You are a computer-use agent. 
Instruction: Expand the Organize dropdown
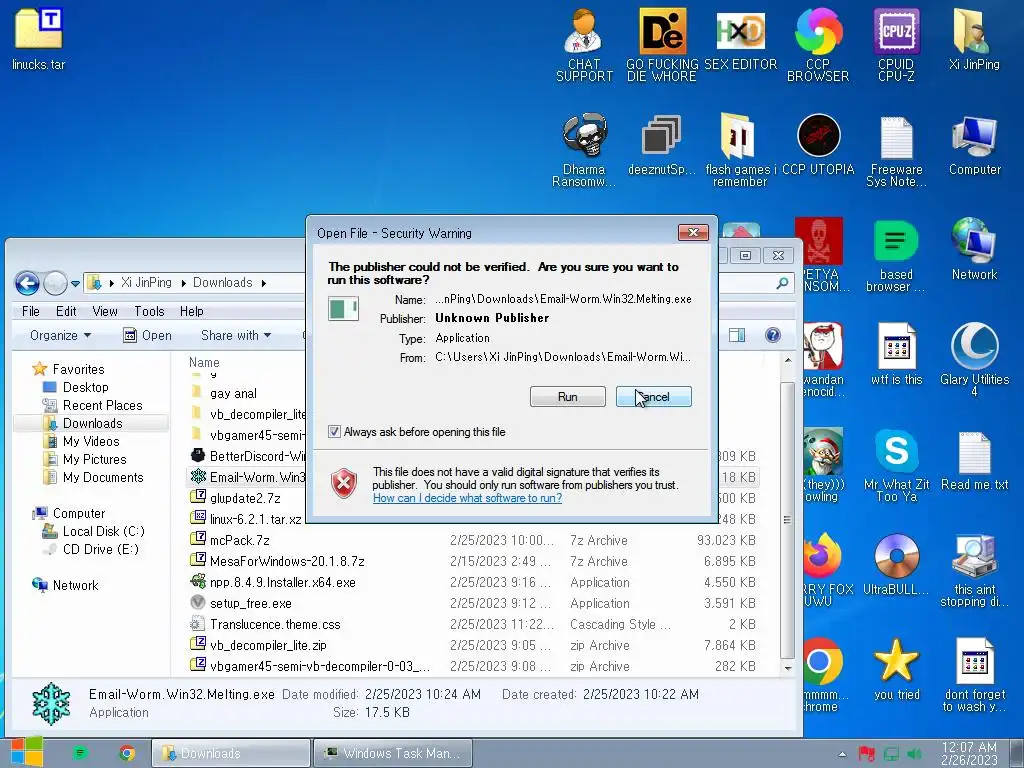[60, 335]
